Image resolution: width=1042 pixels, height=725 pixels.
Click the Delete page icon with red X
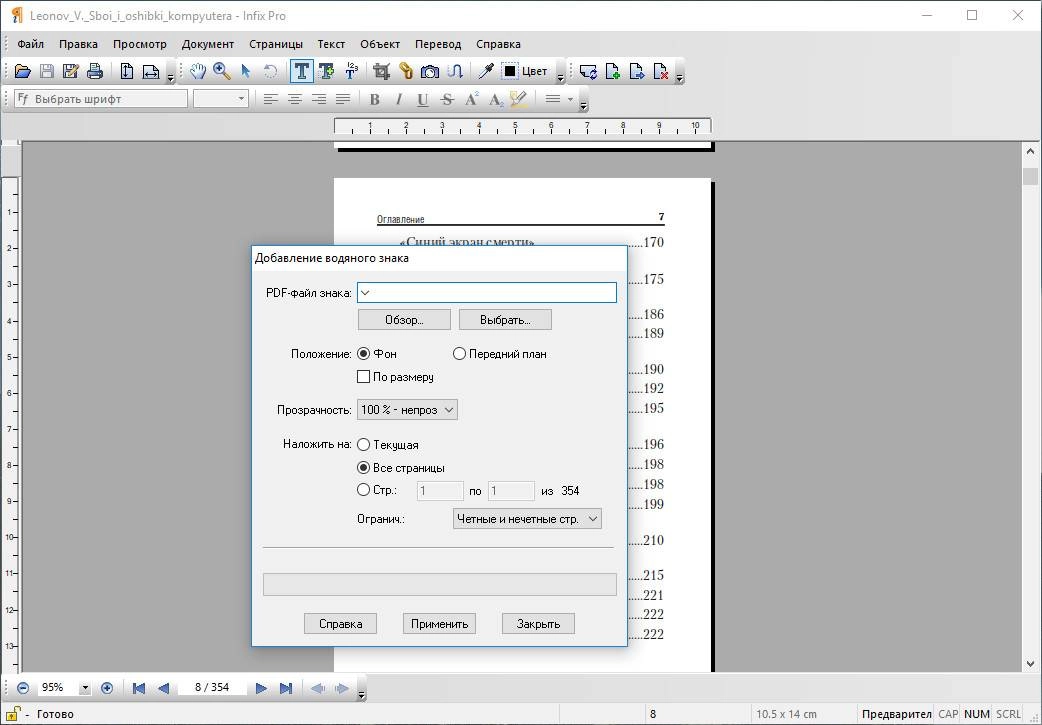[x=661, y=71]
